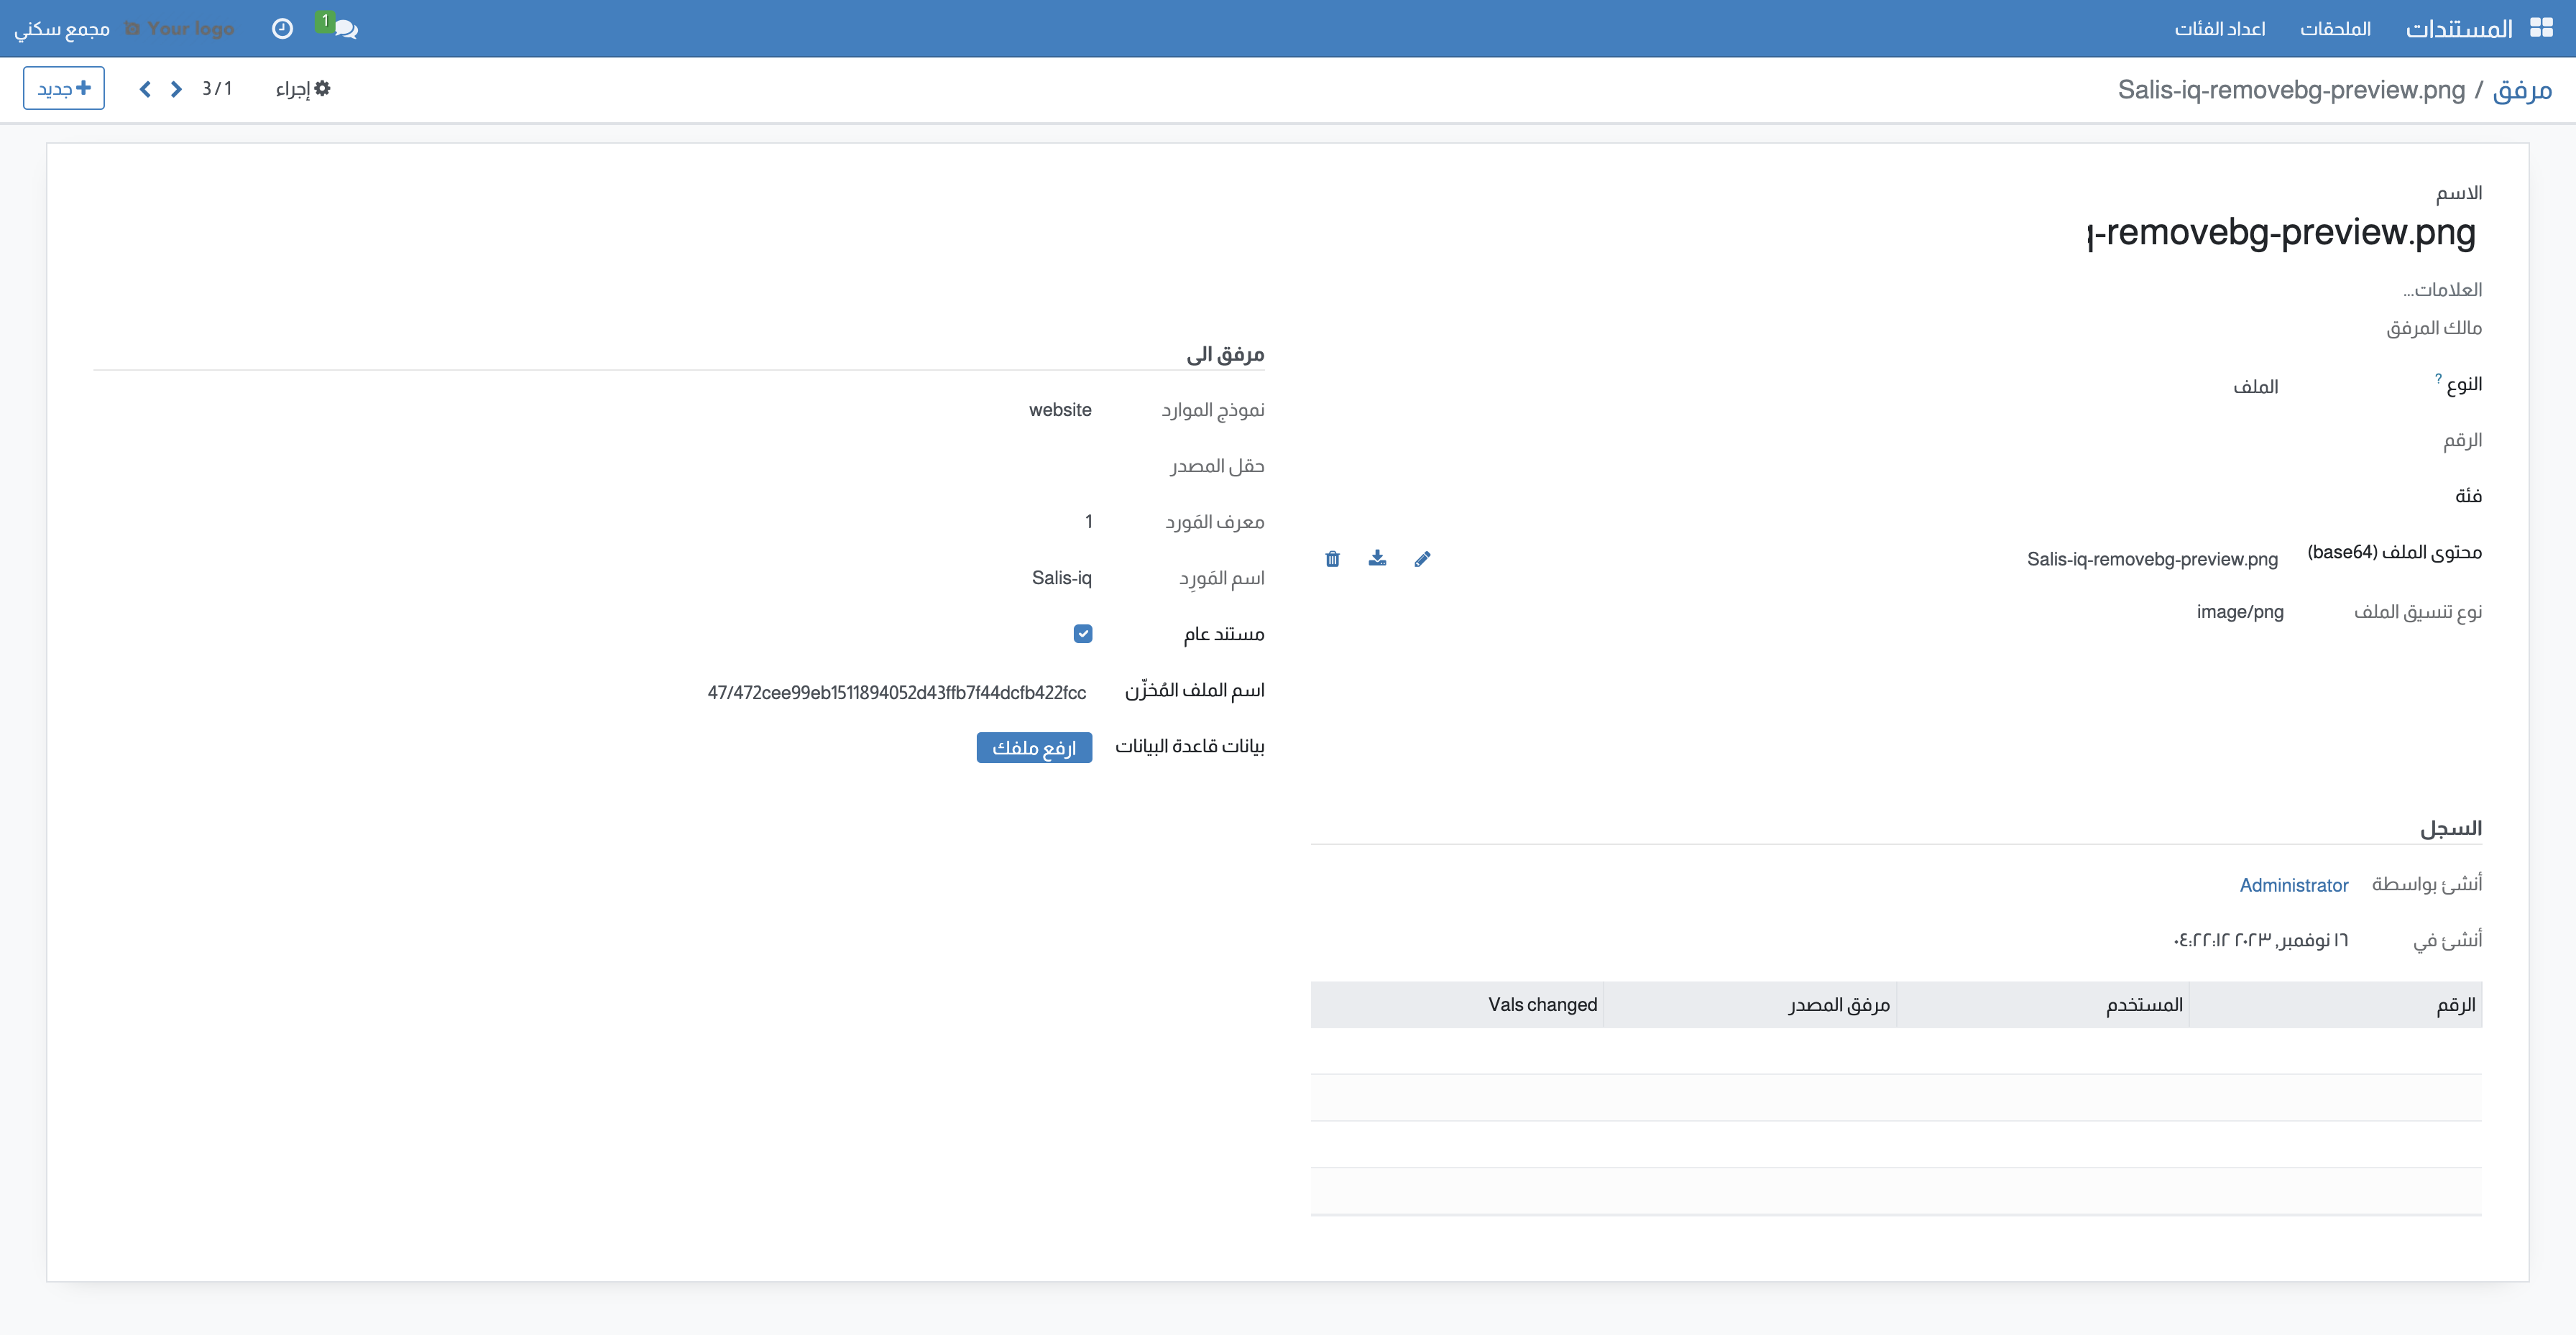The height and width of the screenshot is (1335, 2576).
Task: Open the activities clock icon
Action: 282,29
